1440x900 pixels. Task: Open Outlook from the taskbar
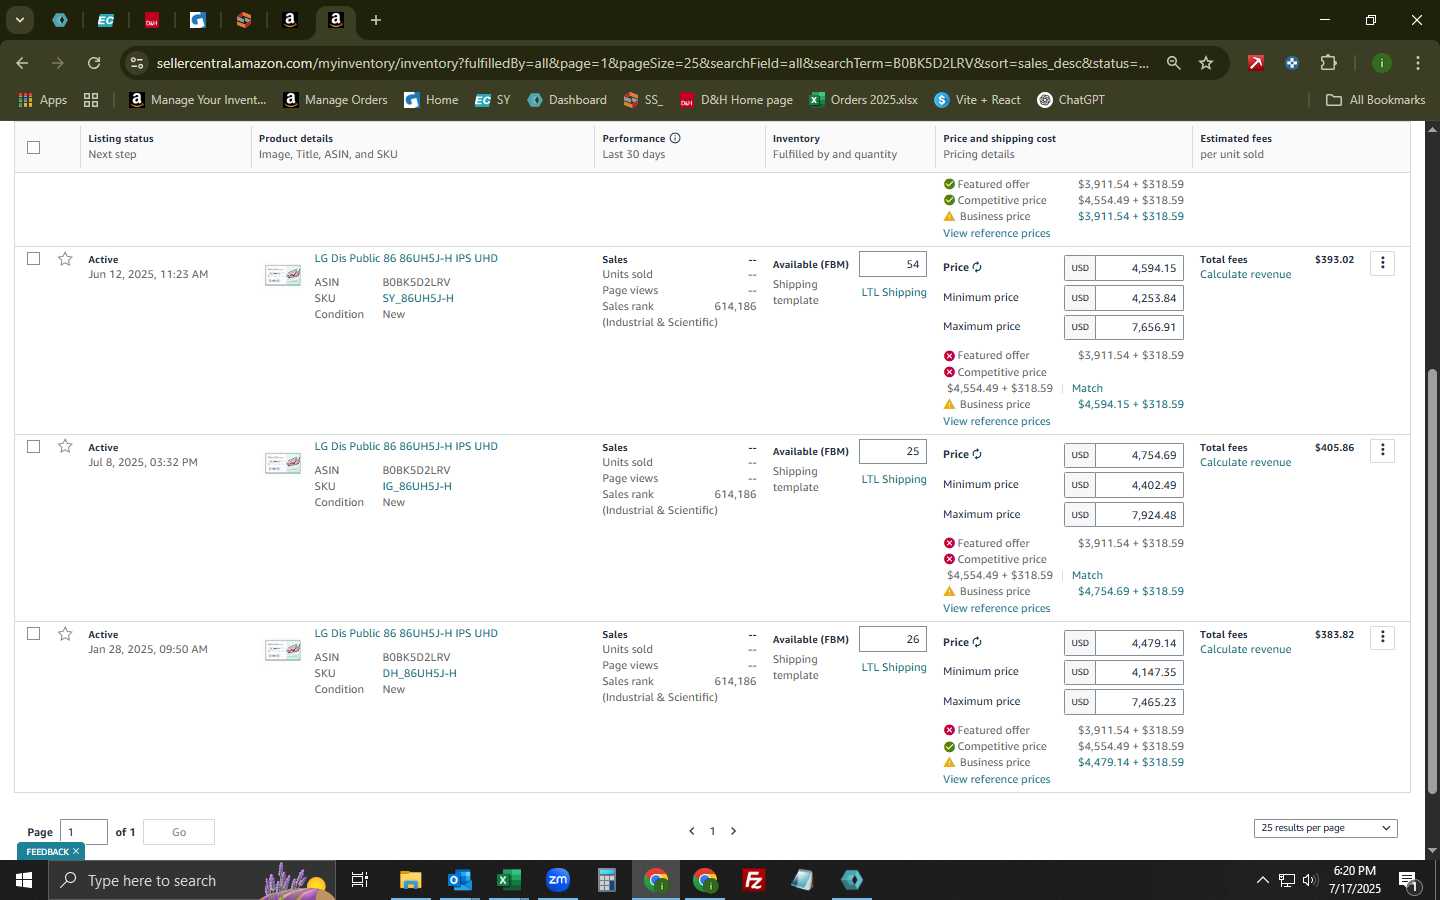459,880
